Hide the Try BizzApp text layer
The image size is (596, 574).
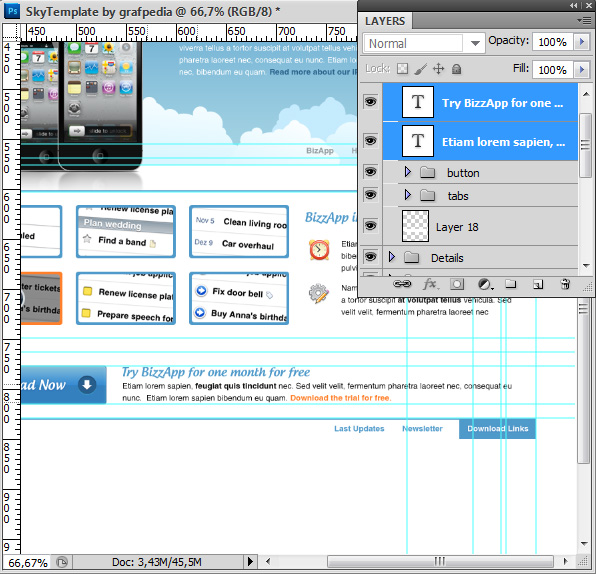371,102
